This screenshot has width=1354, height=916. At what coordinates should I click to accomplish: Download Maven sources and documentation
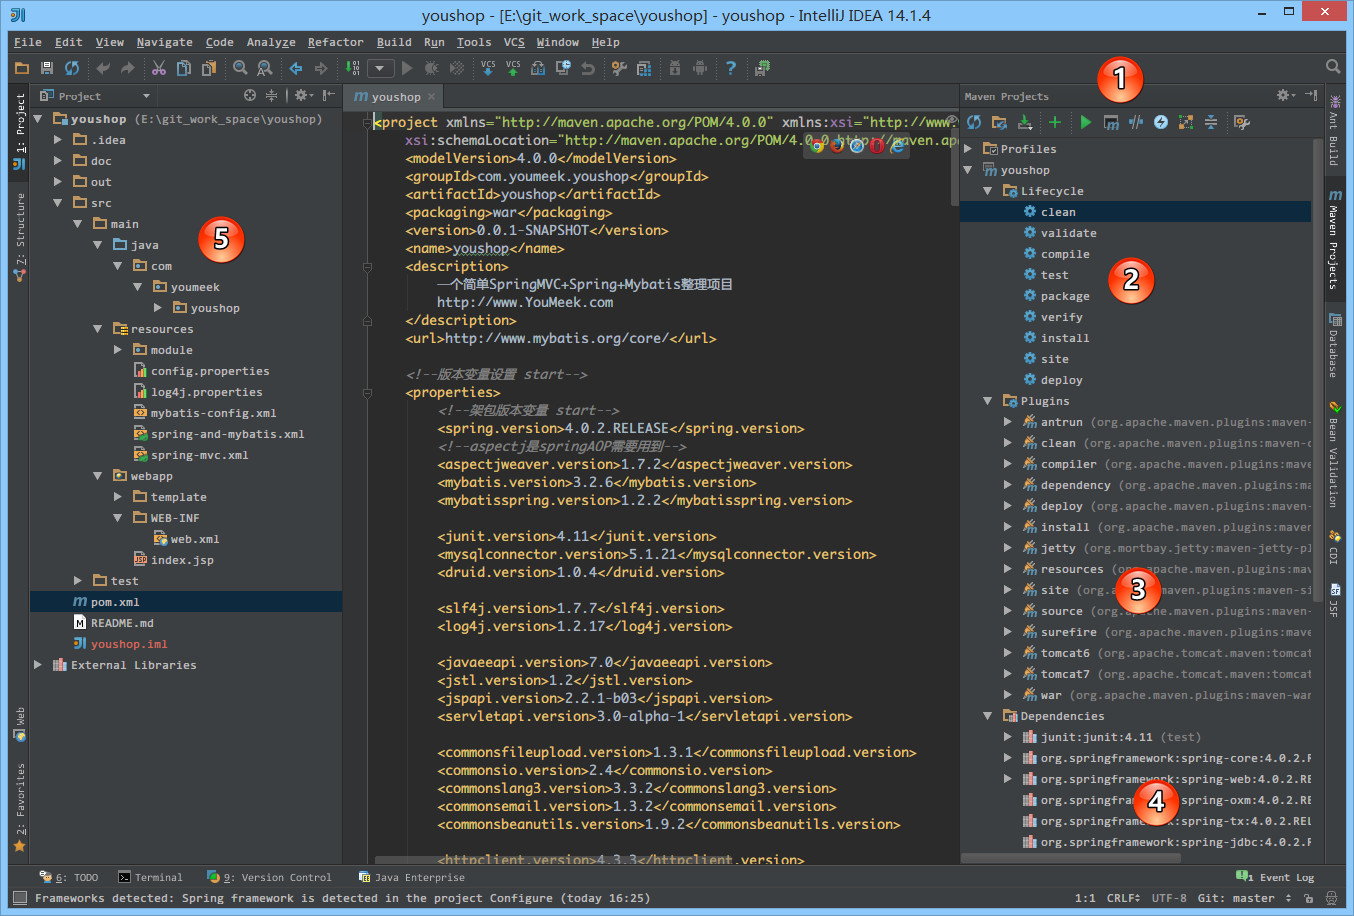[x=1026, y=122]
